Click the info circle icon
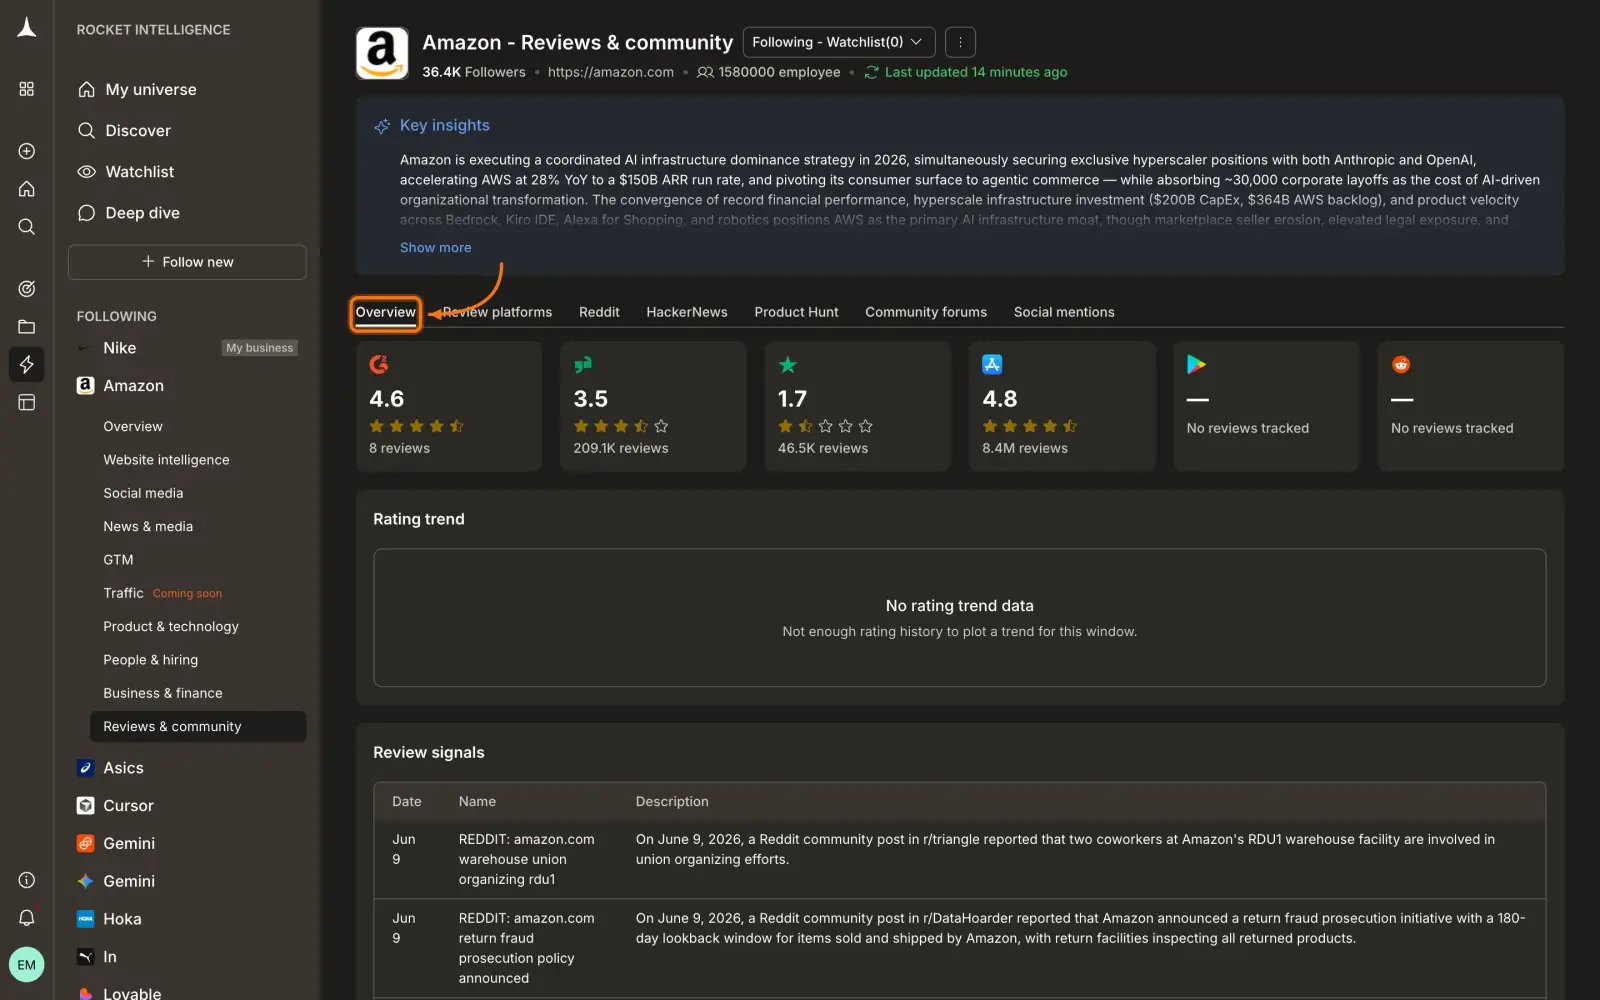This screenshot has height=1000, width=1600. 27,880
